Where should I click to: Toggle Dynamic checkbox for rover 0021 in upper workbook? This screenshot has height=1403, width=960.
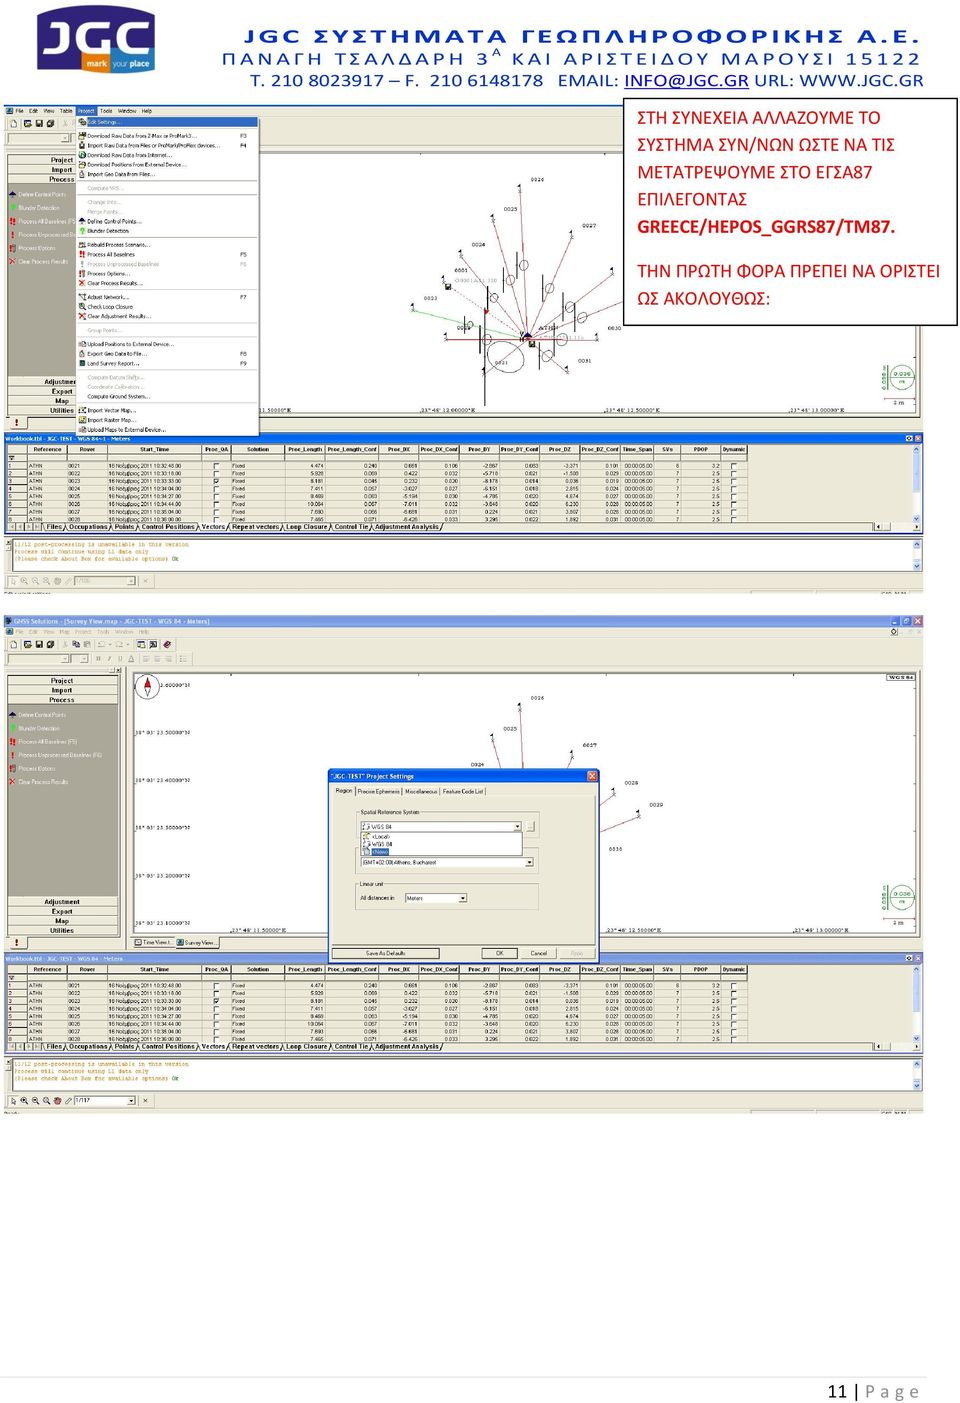click(733, 465)
